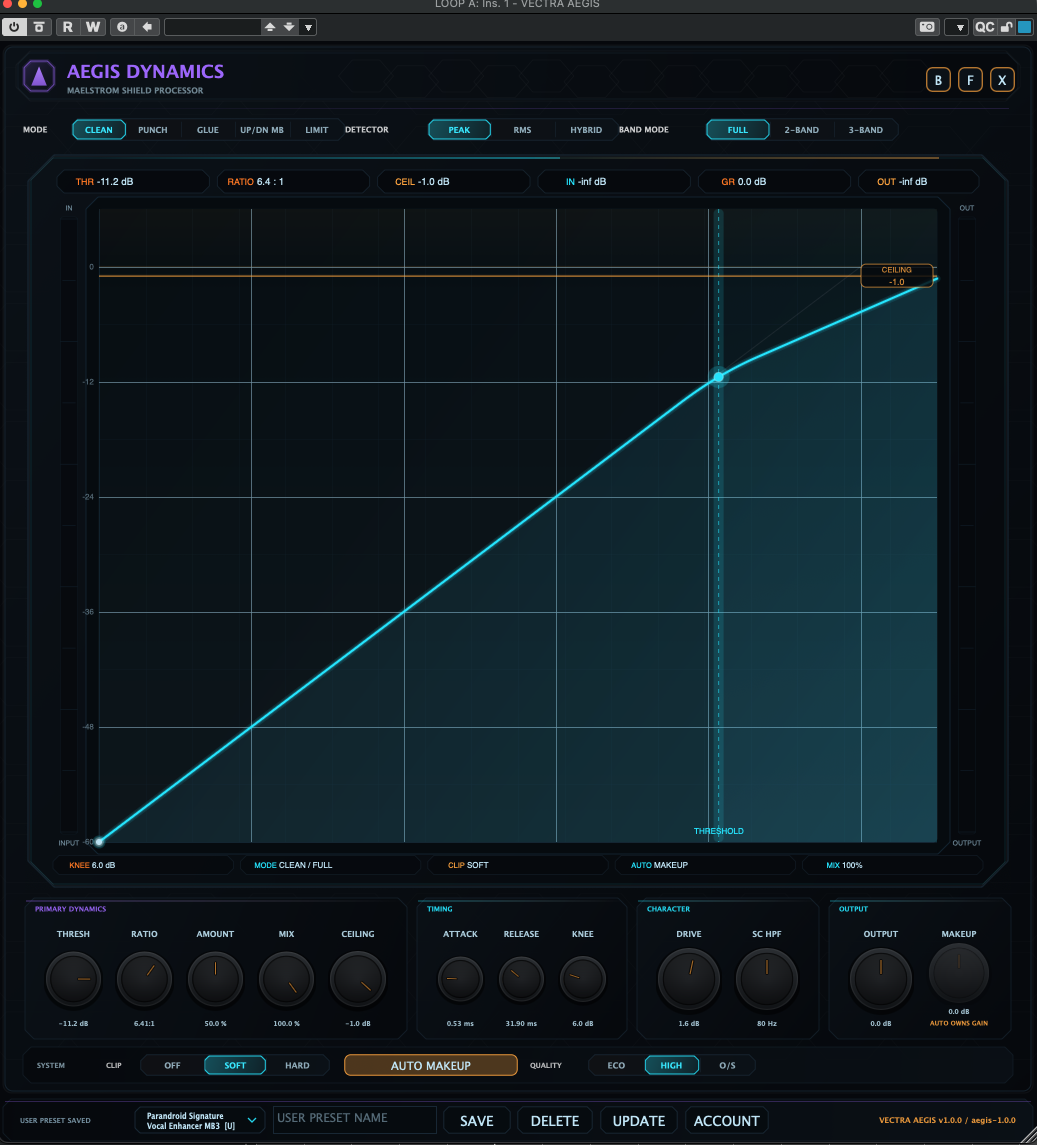Select ECO quality
The width and height of the screenshot is (1037, 1145).
pos(616,1065)
